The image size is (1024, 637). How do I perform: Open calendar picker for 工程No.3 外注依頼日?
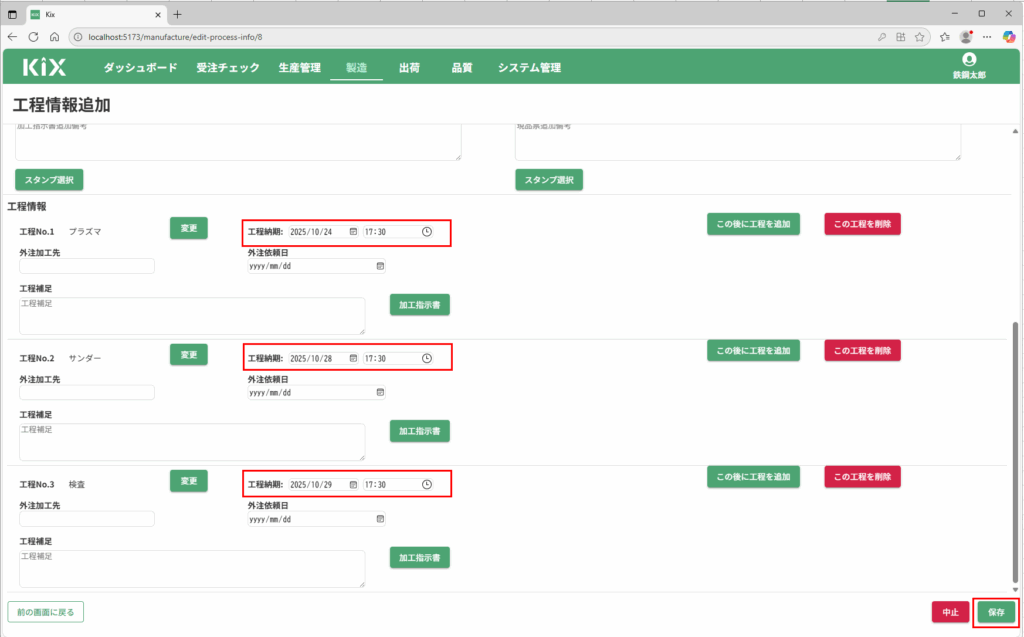tap(380, 519)
